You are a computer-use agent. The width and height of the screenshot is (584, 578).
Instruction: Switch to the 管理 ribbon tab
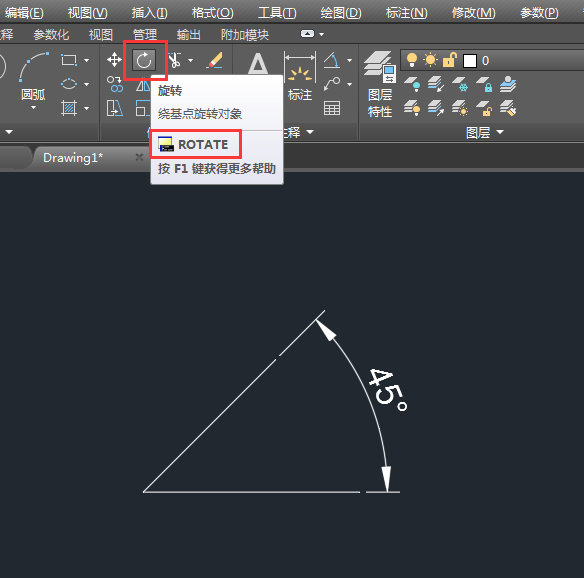(145, 35)
